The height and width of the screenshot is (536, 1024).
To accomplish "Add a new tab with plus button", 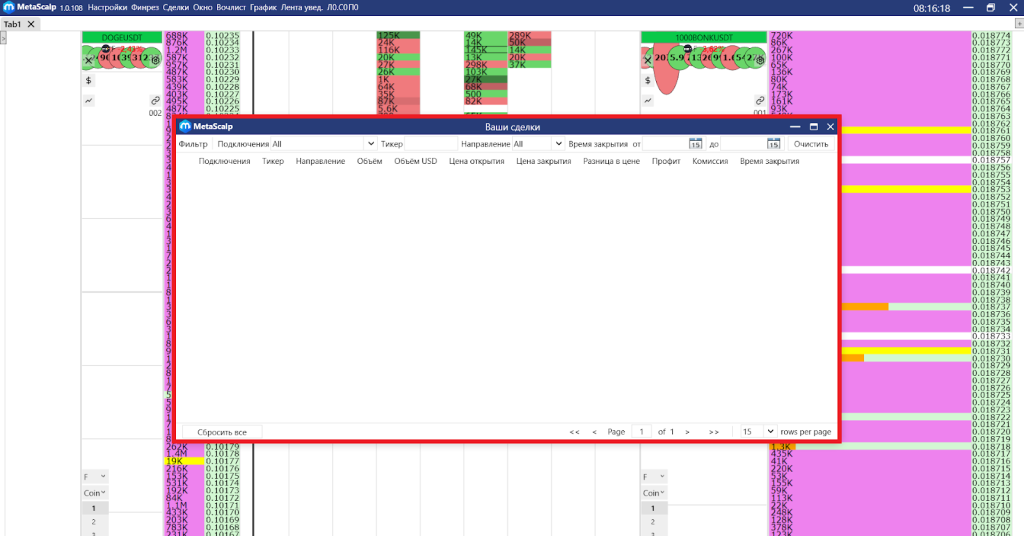I will coord(1019,24).
